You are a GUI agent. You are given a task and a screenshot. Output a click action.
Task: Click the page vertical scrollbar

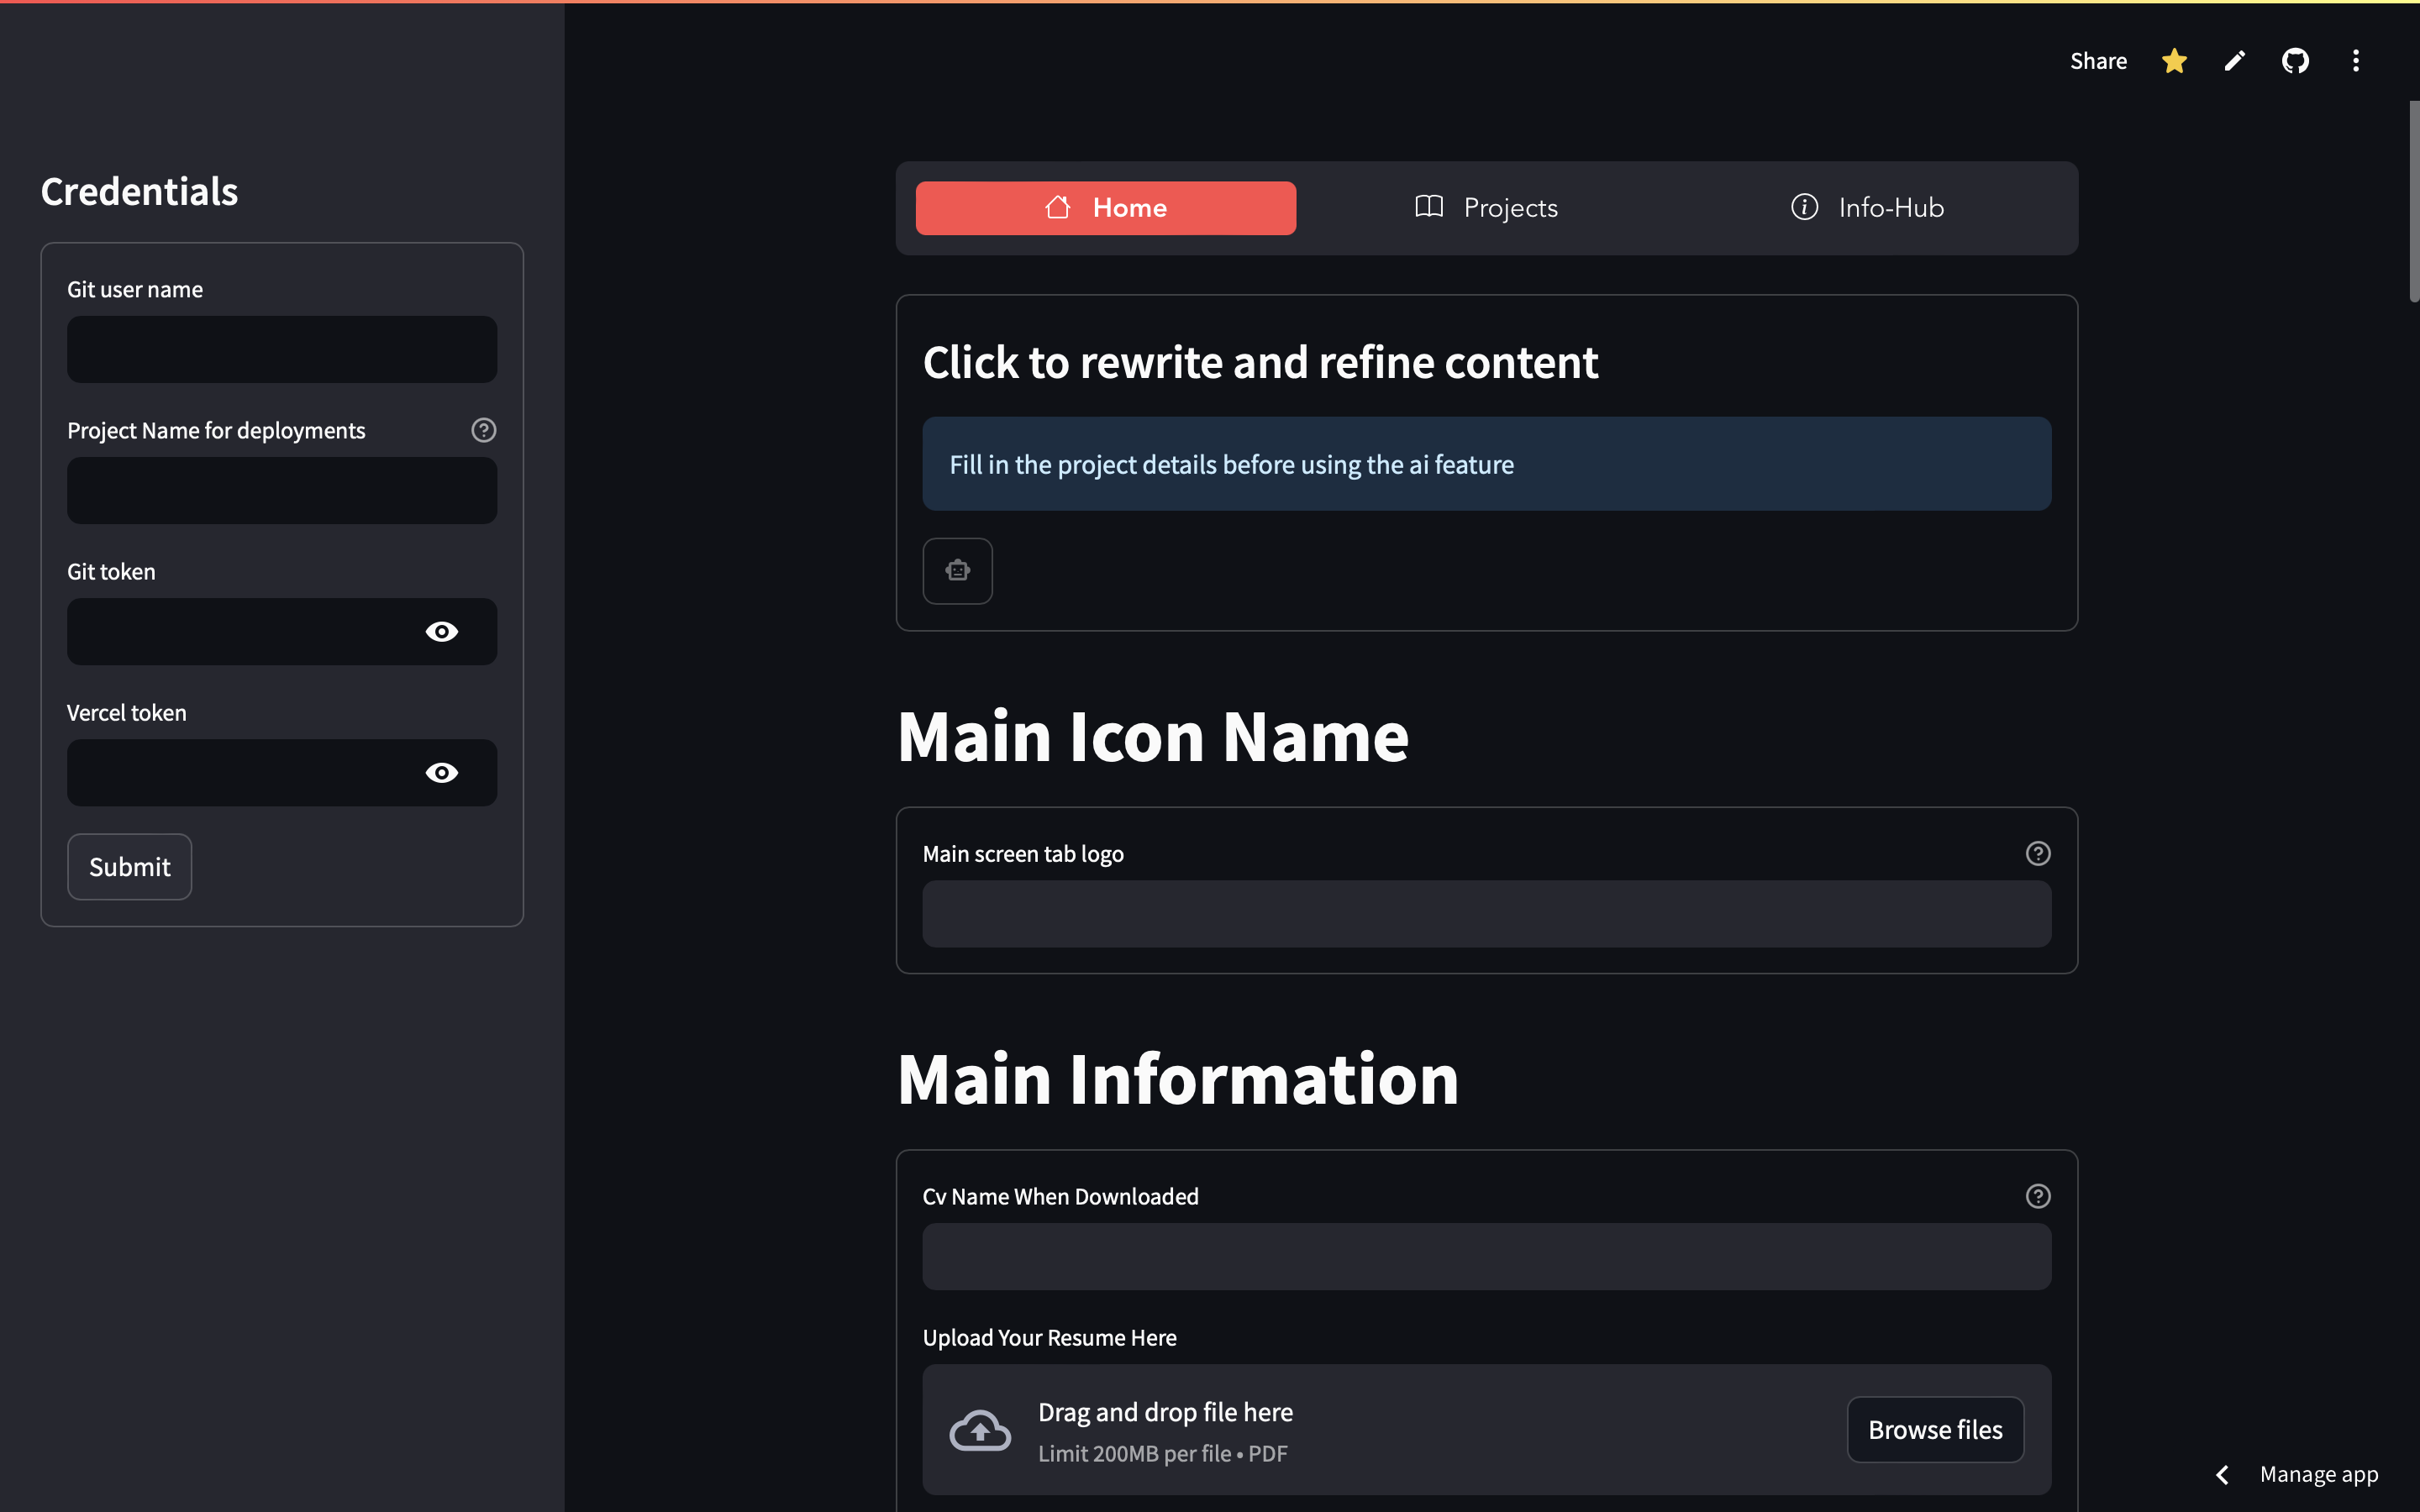pyautogui.click(x=2413, y=200)
